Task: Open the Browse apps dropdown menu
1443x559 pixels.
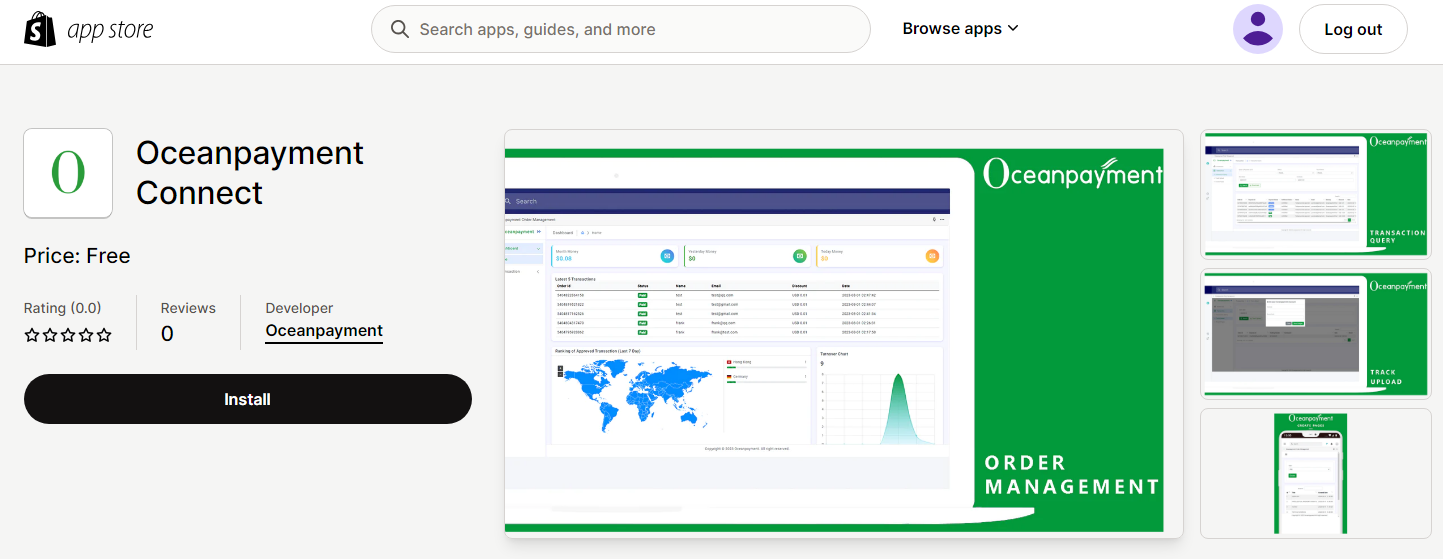Action: click(960, 29)
